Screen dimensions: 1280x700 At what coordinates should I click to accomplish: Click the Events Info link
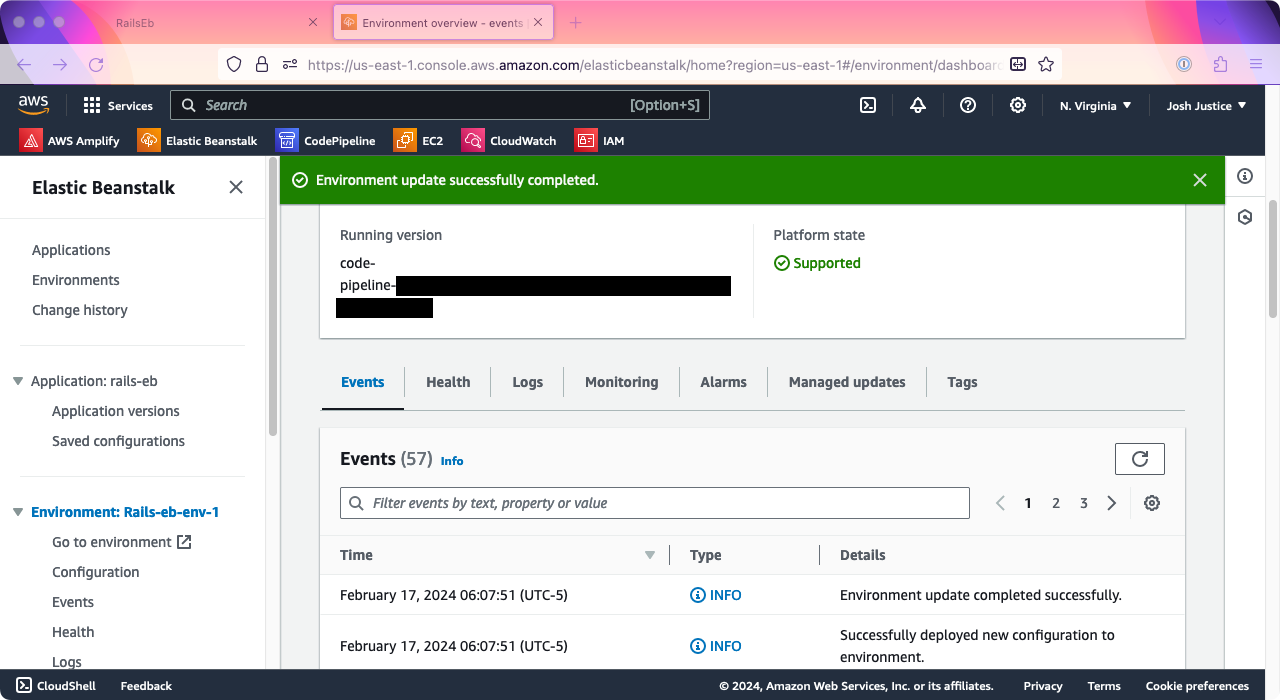(452, 461)
